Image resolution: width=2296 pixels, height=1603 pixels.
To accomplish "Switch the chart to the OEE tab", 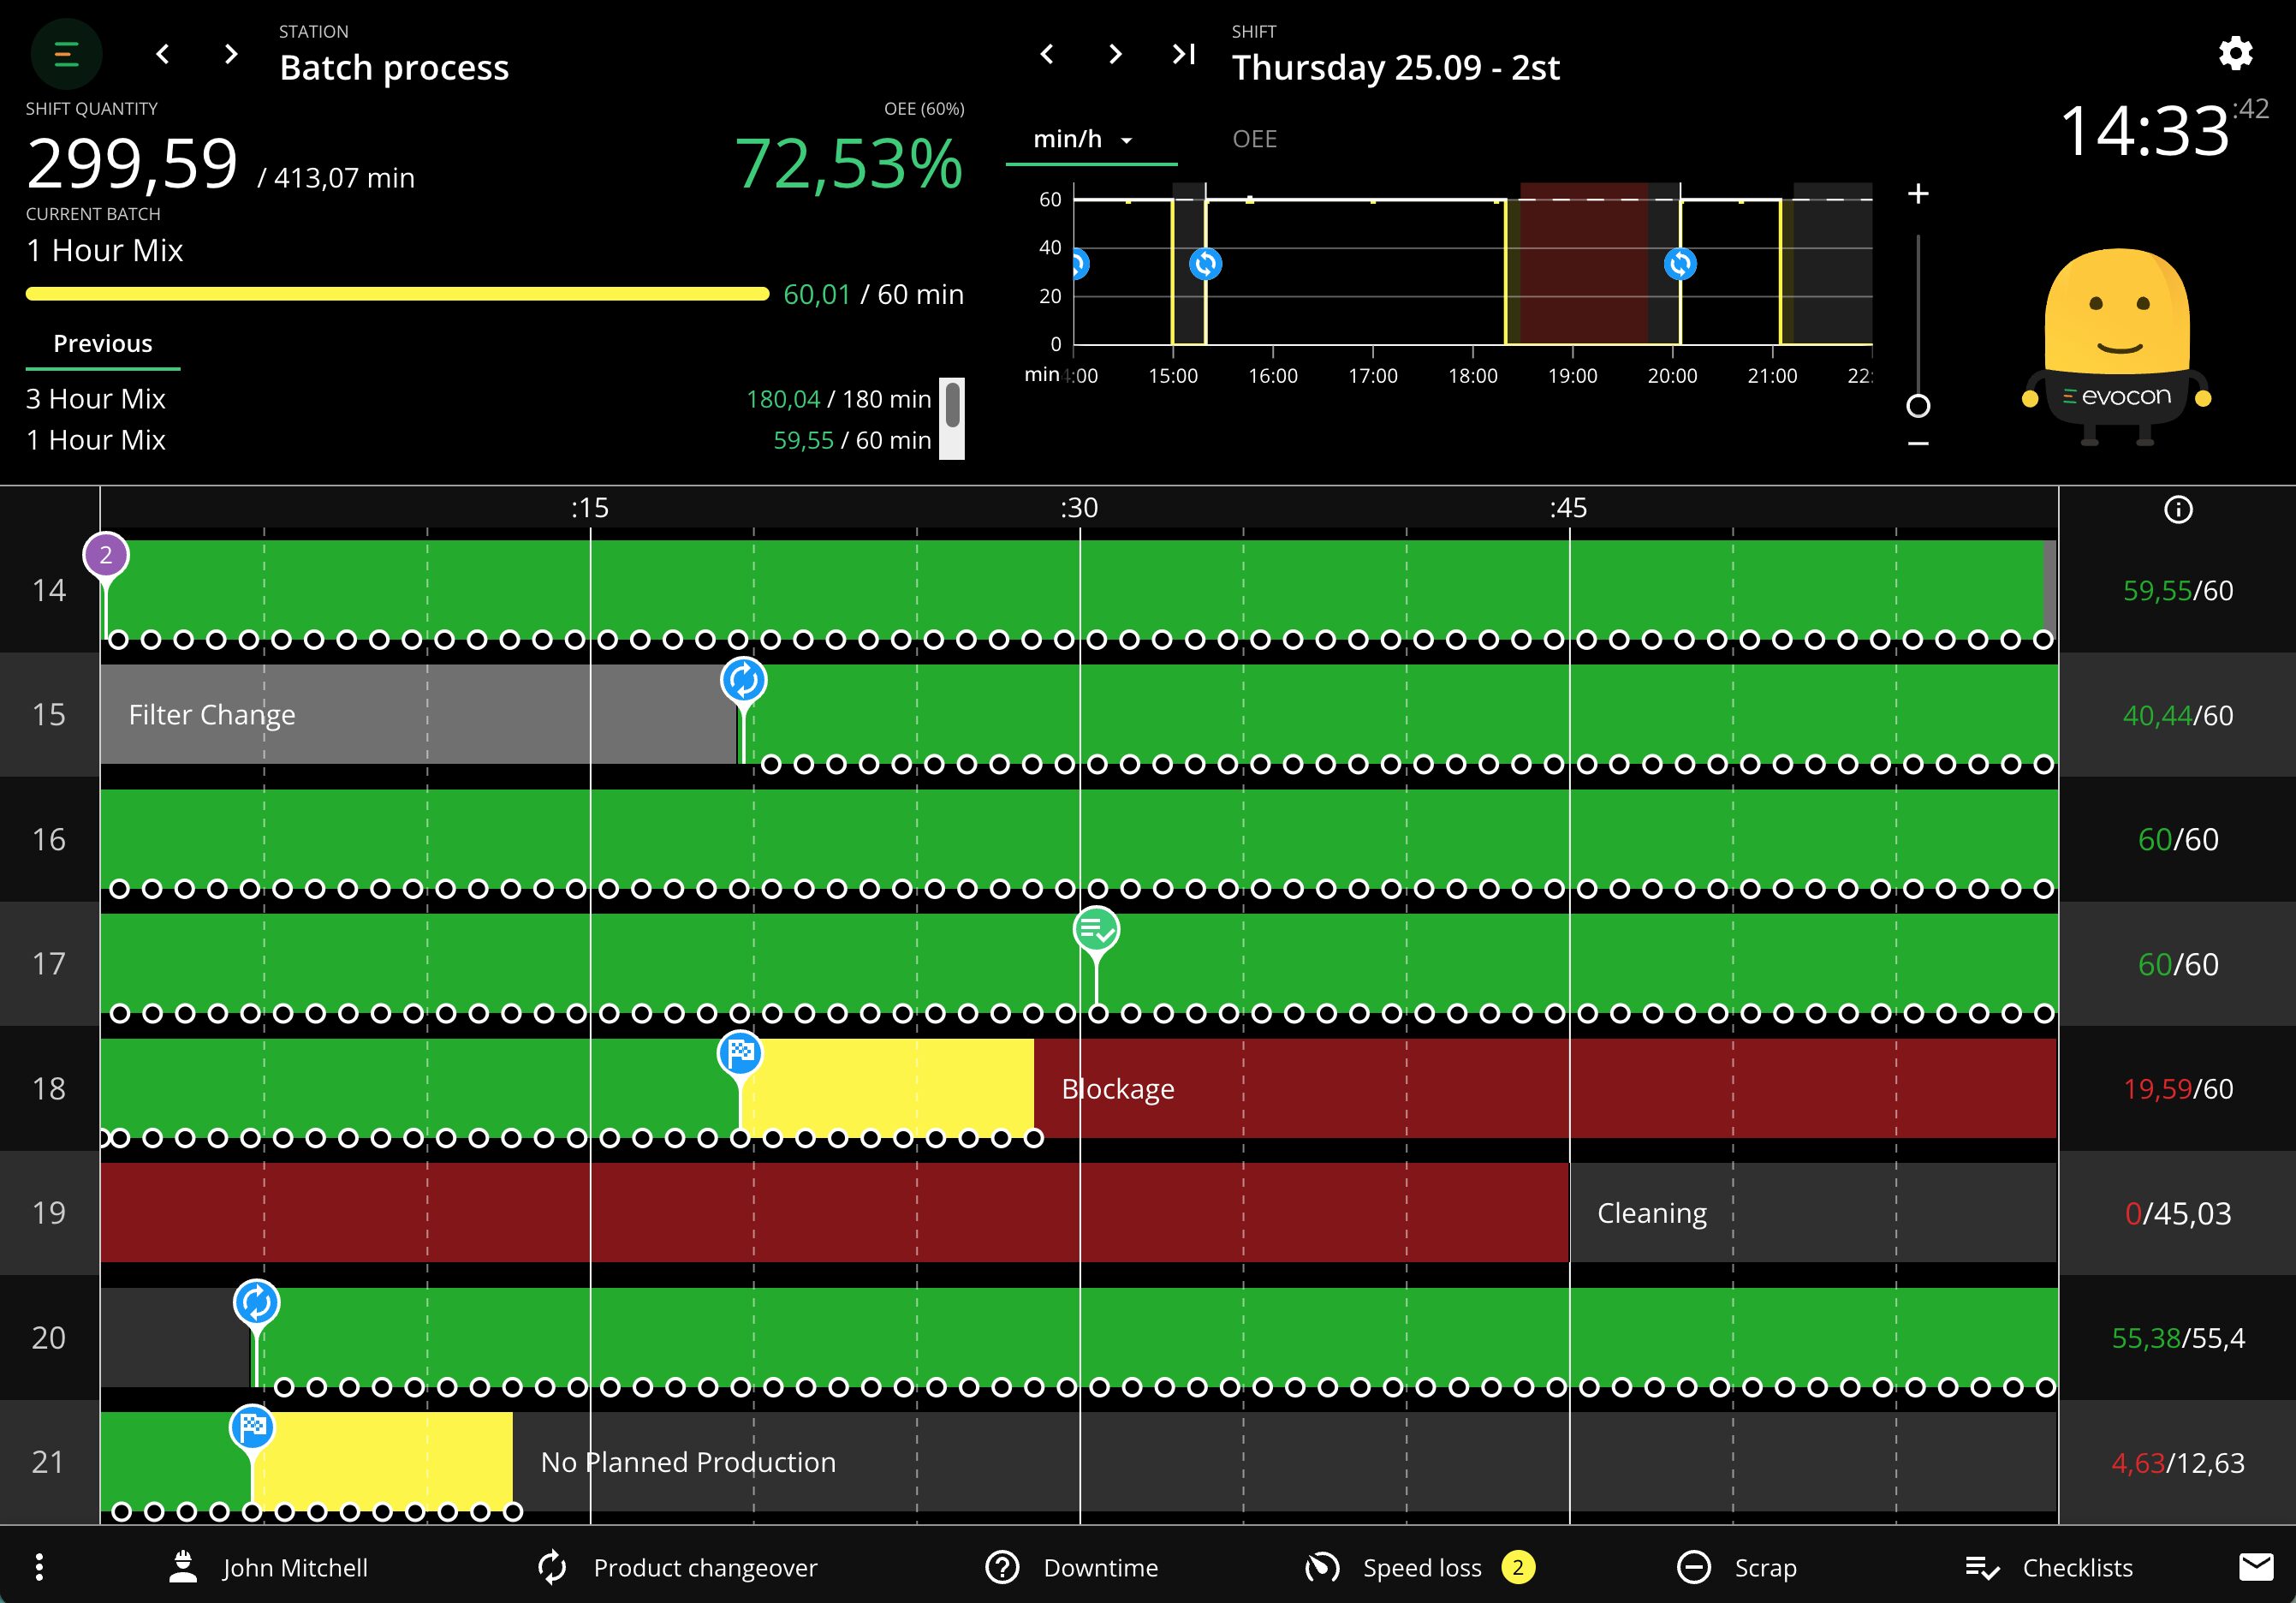I will [1253, 139].
